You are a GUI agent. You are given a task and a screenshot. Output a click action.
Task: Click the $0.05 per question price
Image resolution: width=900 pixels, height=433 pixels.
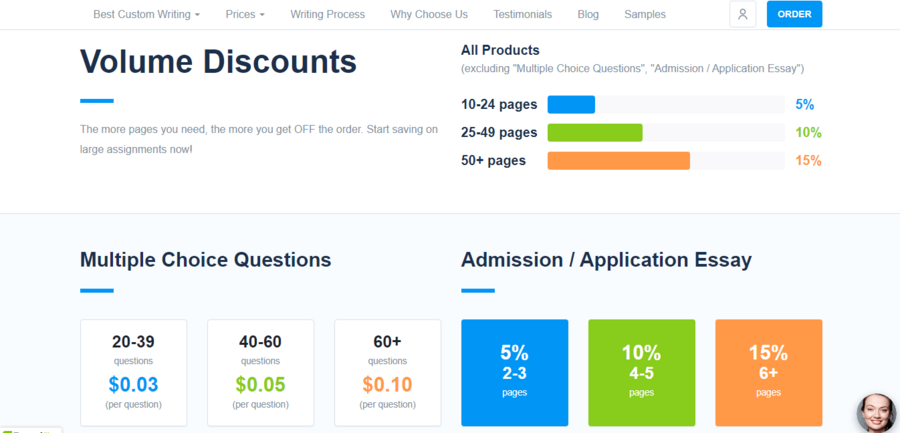click(261, 384)
